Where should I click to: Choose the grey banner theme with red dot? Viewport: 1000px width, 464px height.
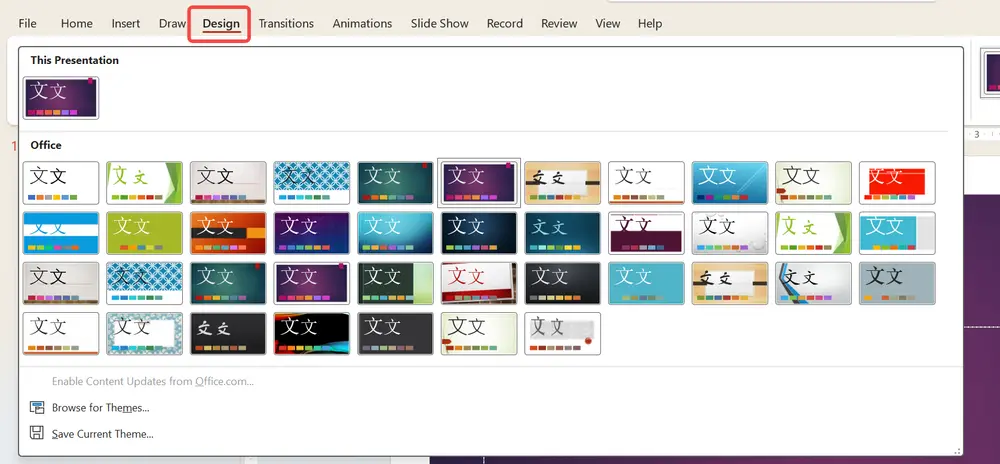[562, 333]
